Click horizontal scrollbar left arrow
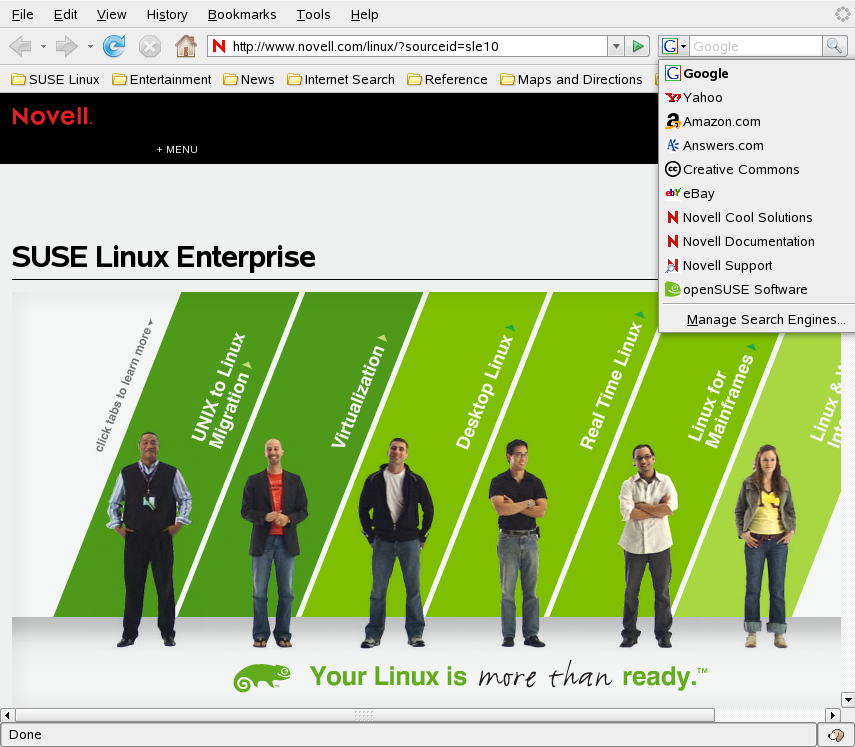Image resolution: width=855 pixels, height=747 pixels. (x=7, y=715)
